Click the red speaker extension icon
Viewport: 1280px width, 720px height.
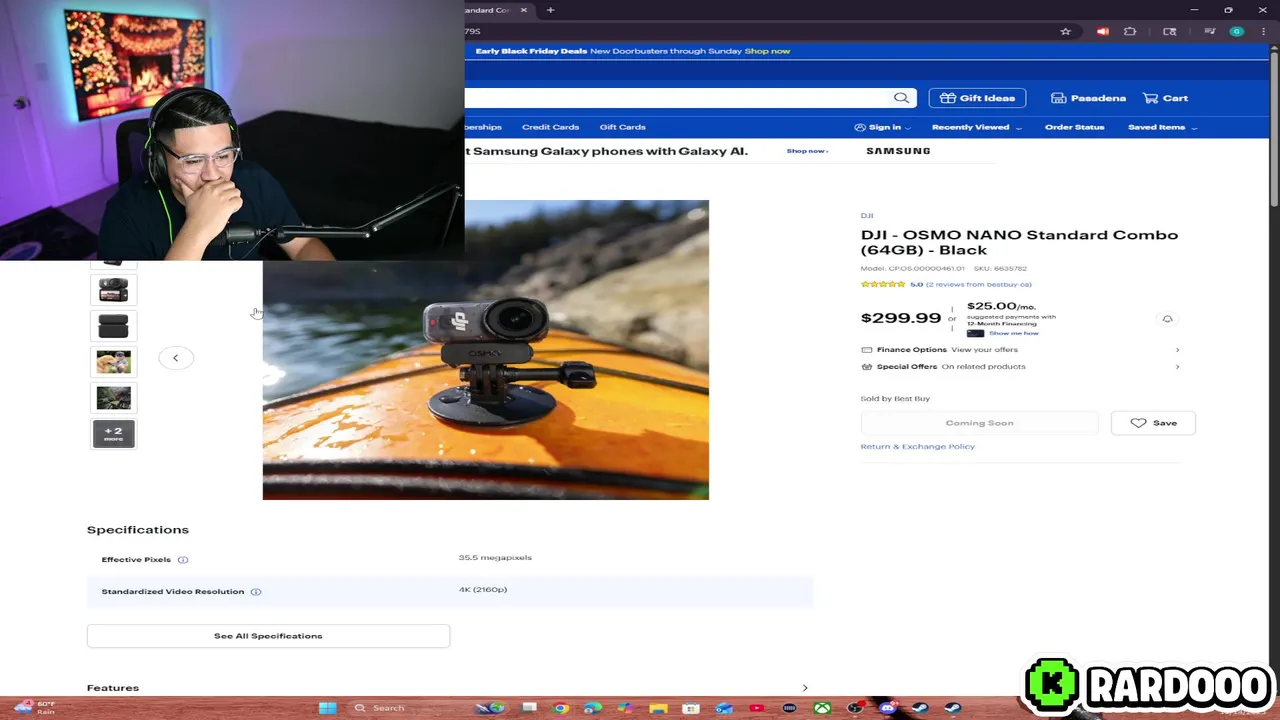[x=1102, y=31]
